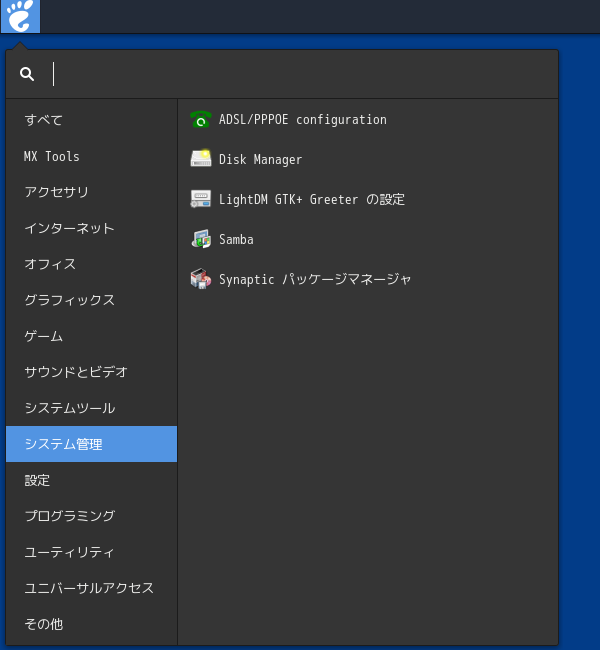Open the 設定 category
This screenshot has height=650, width=600.
point(92,480)
